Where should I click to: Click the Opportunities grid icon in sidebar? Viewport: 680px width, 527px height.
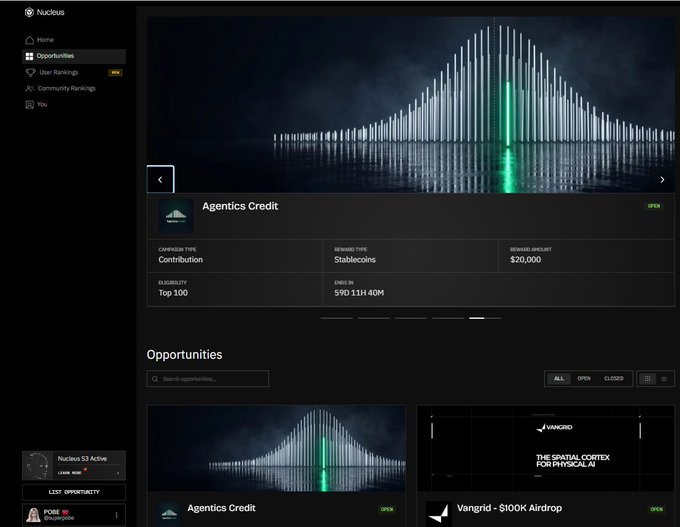click(x=29, y=56)
